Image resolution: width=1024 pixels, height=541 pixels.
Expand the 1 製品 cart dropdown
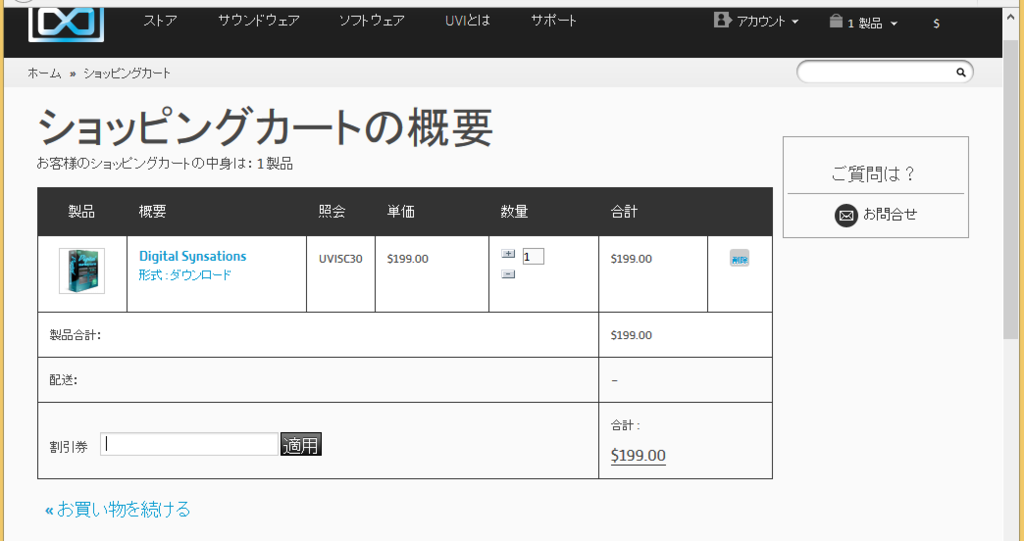click(x=872, y=24)
